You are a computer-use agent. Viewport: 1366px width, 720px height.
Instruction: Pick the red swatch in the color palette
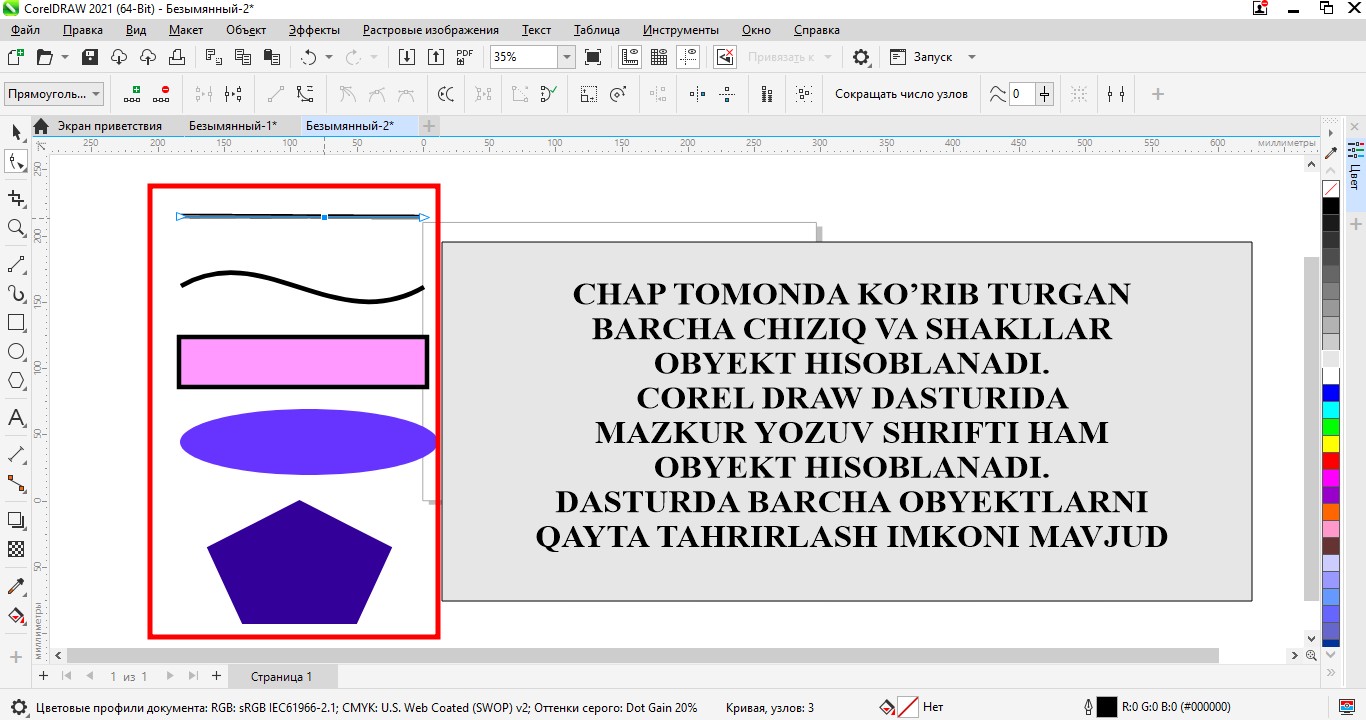1331,460
